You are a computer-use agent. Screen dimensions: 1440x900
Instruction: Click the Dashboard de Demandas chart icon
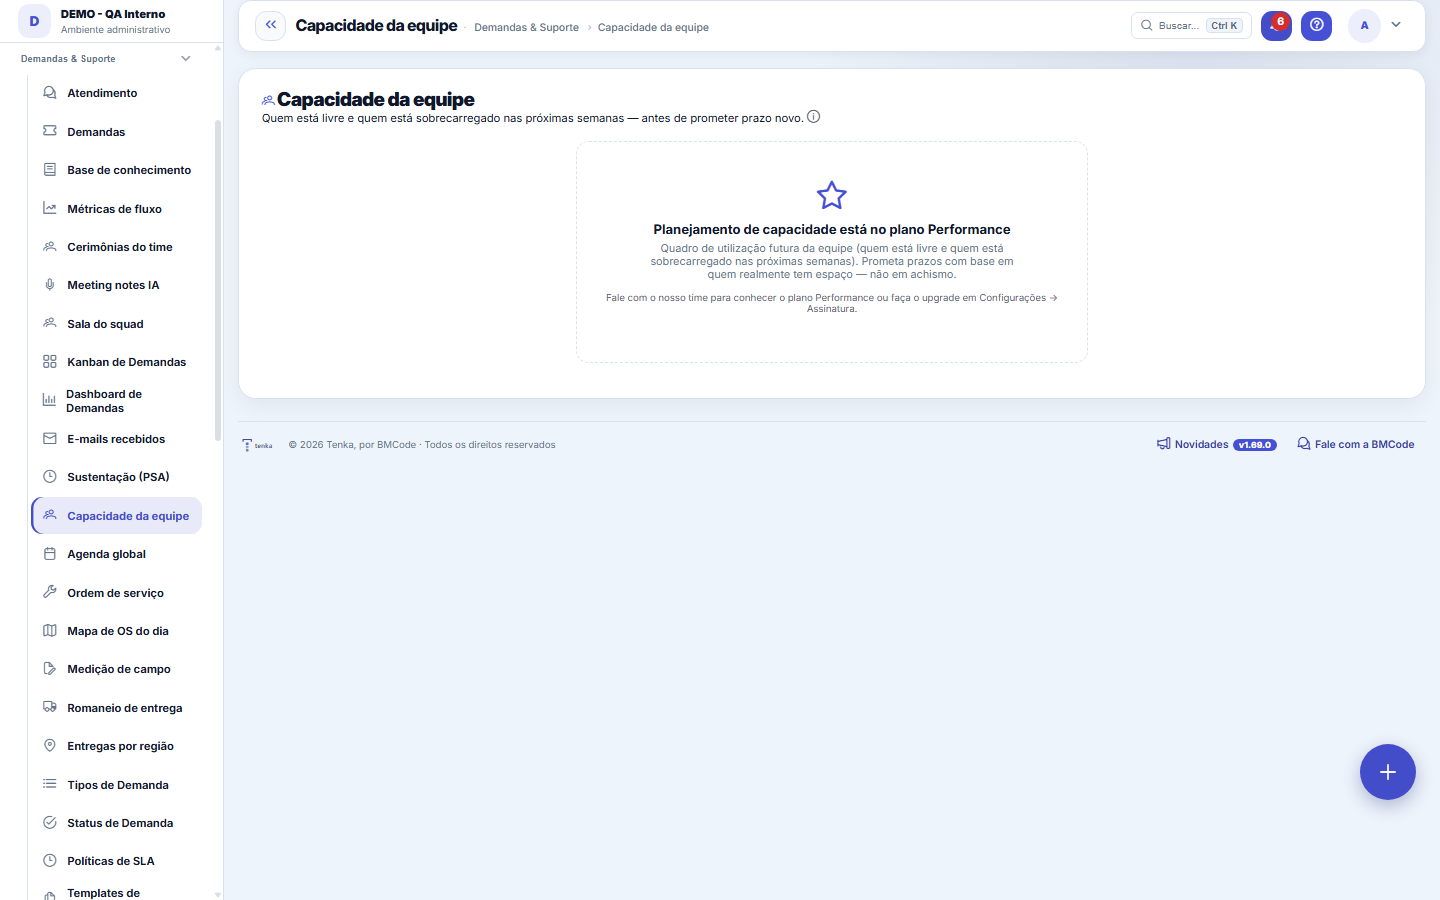click(x=49, y=400)
